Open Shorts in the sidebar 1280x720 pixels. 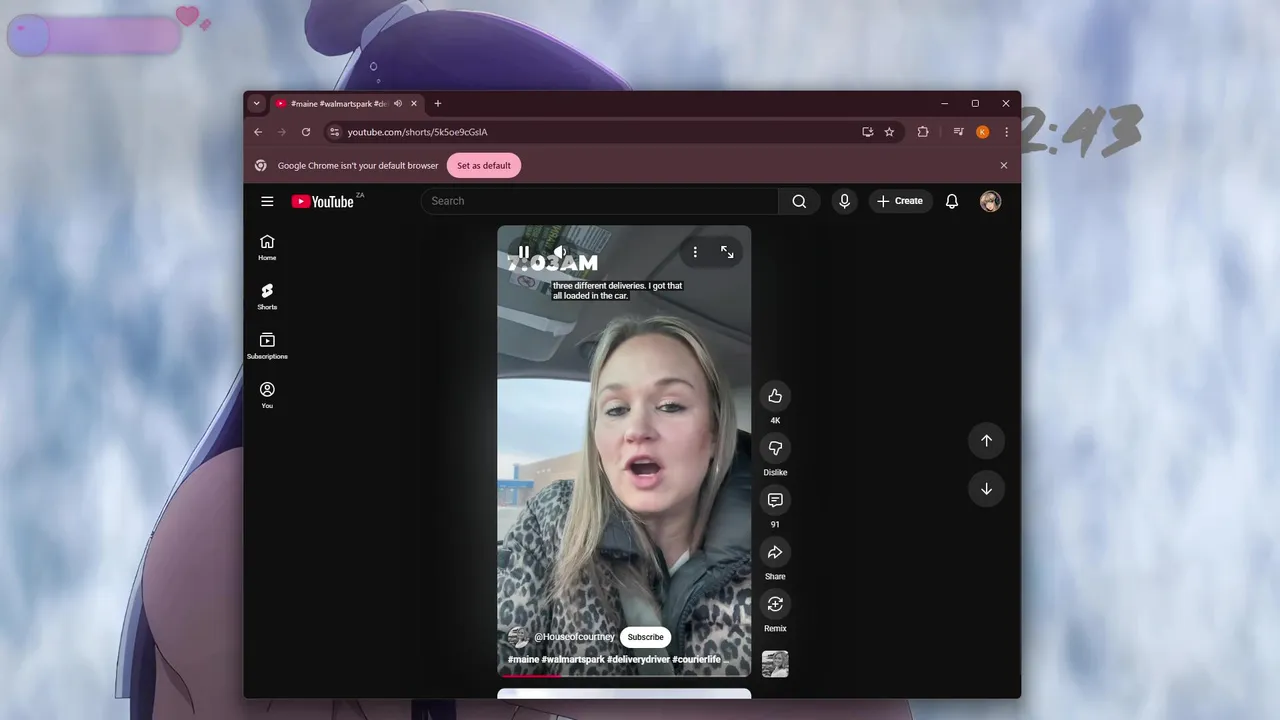click(267, 296)
